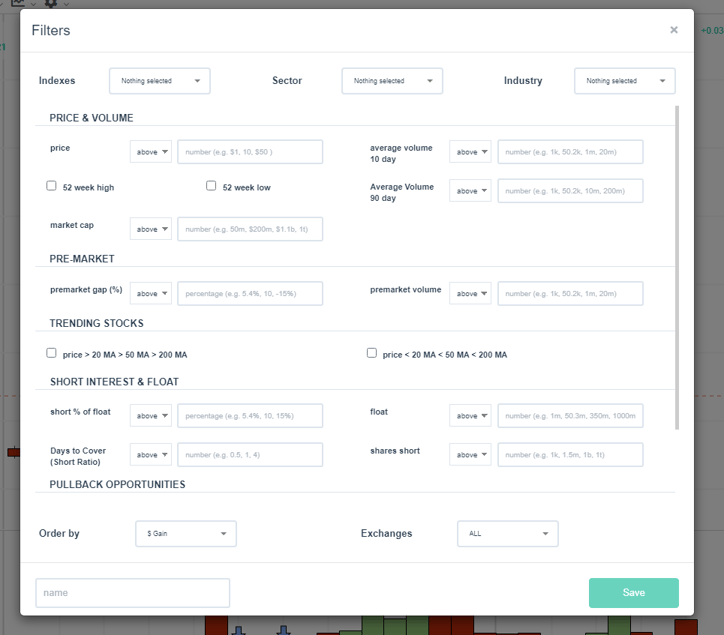Enable the 52 week high checkbox

point(52,186)
